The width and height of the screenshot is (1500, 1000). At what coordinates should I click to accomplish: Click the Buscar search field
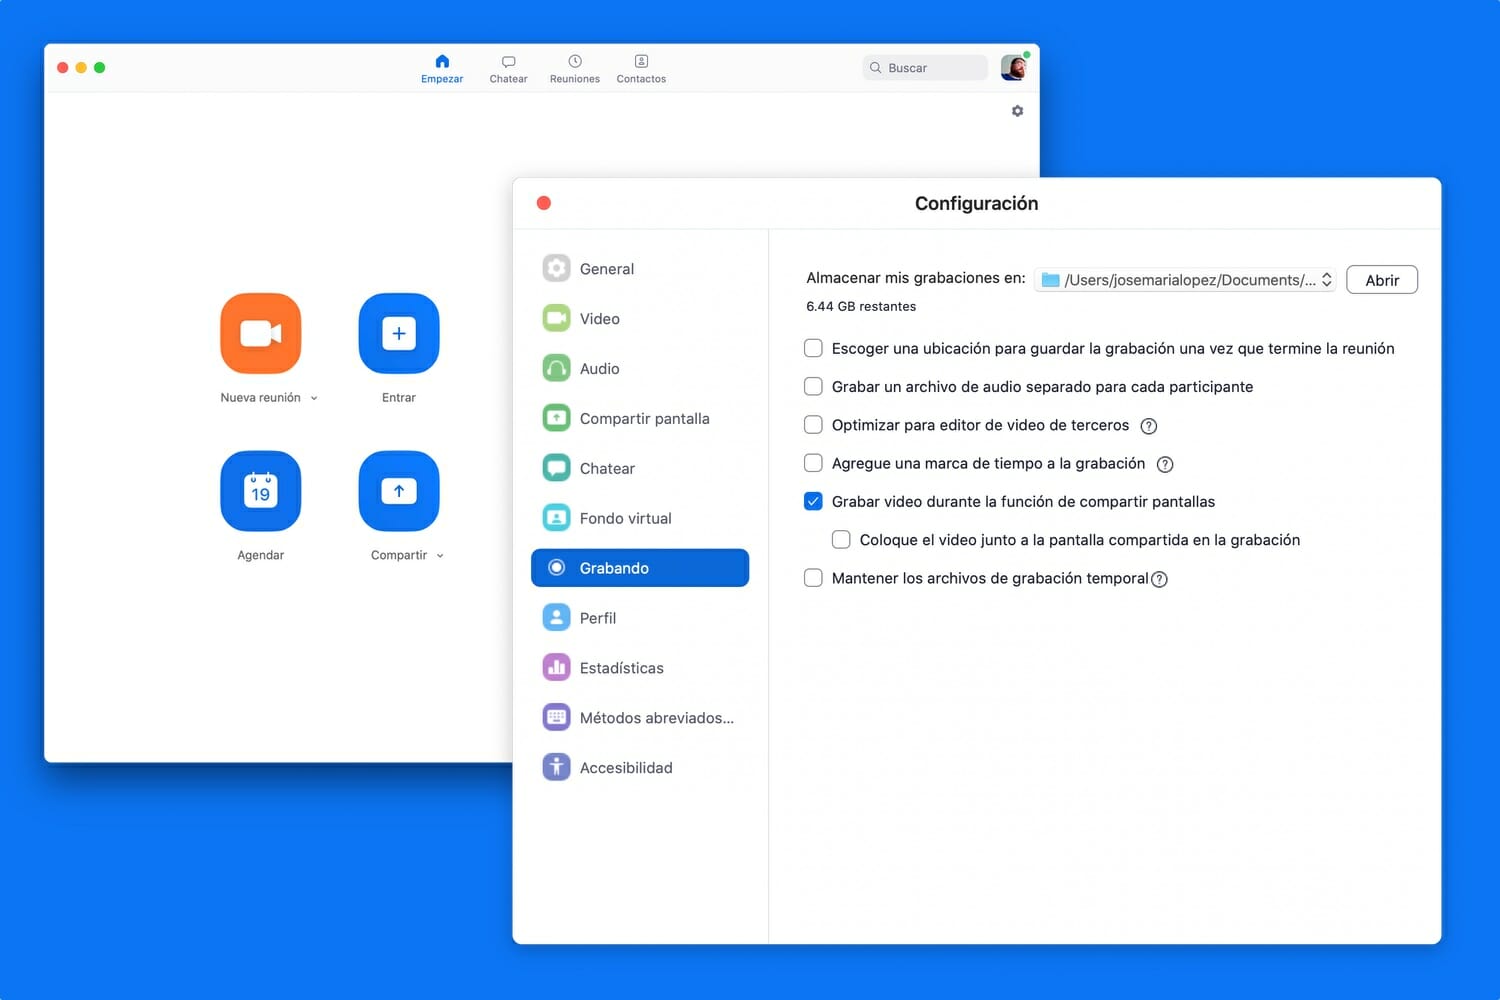click(x=925, y=68)
